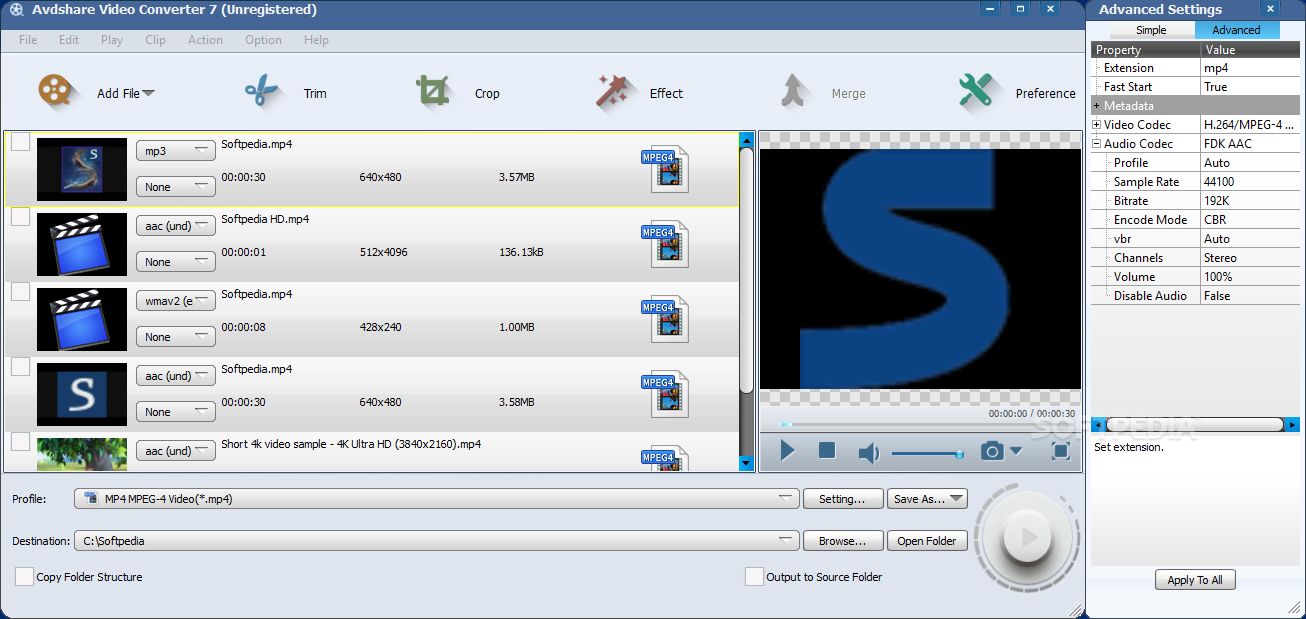Click the Setting... button

tap(843, 498)
